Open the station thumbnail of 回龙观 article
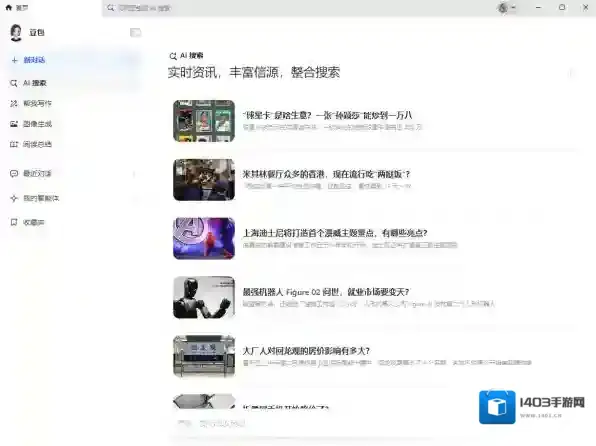This screenshot has height=446, width=596. tap(204, 356)
